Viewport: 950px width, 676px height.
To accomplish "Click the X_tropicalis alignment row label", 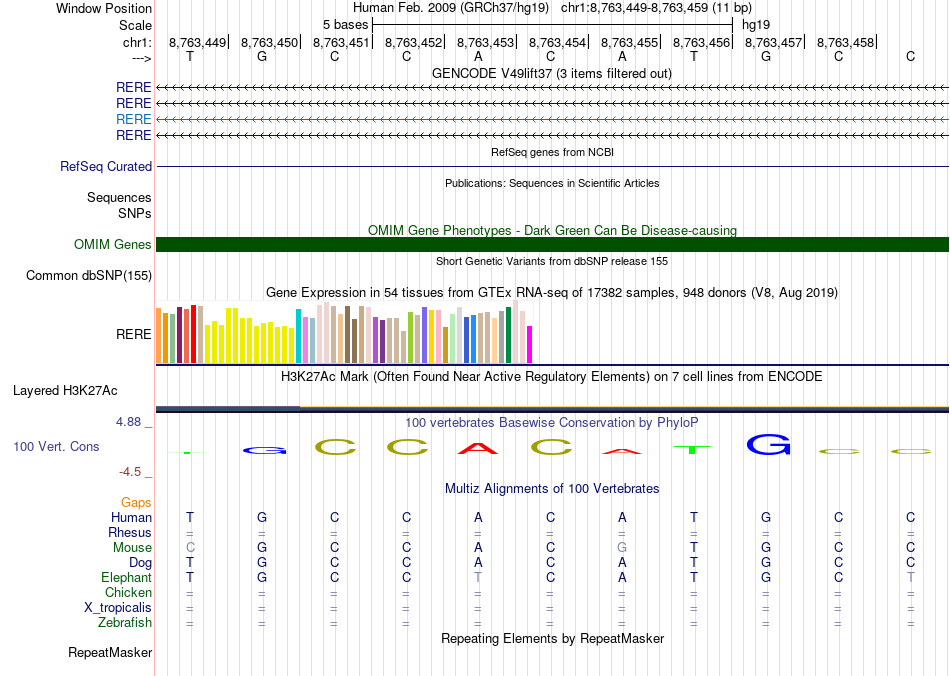I will pos(118,608).
